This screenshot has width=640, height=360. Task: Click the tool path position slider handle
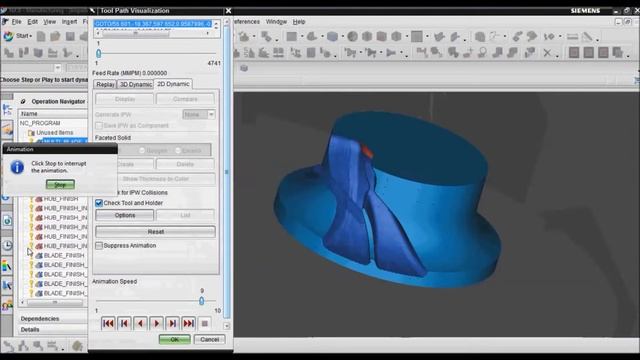[98, 53]
